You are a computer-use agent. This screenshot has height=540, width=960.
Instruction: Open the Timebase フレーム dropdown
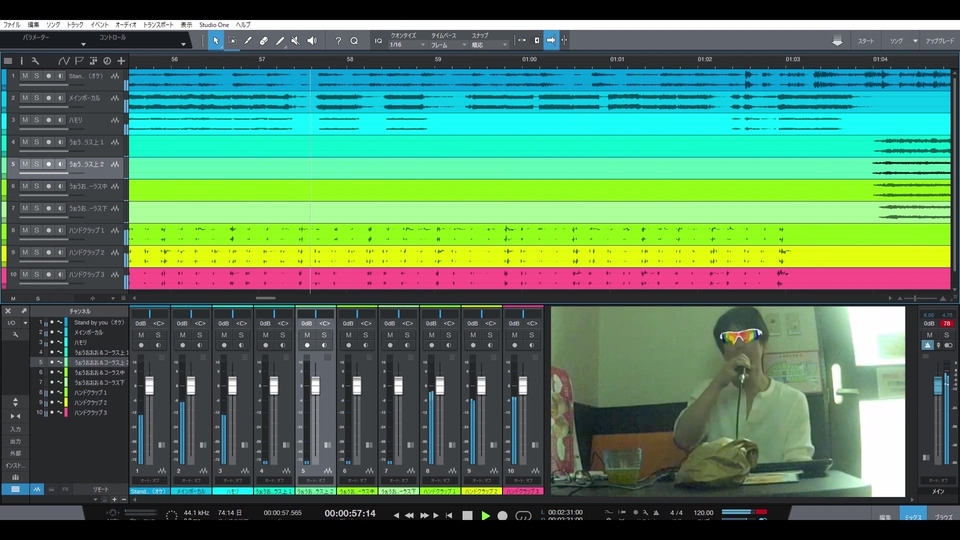click(x=448, y=45)
